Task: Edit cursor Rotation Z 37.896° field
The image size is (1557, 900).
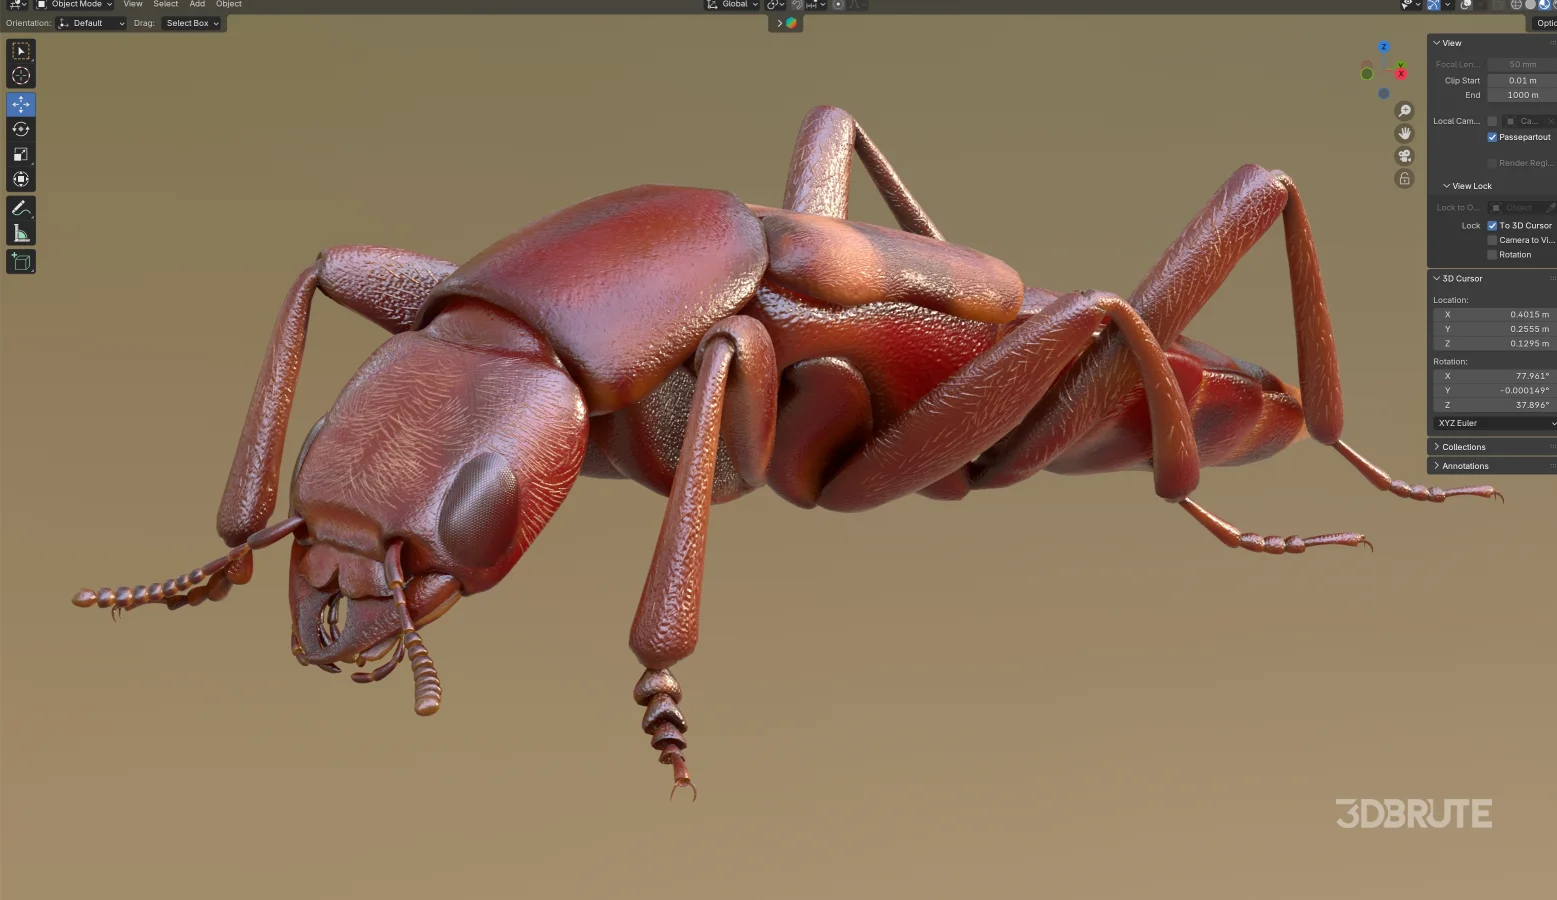Action: [x=1494, y=405]
